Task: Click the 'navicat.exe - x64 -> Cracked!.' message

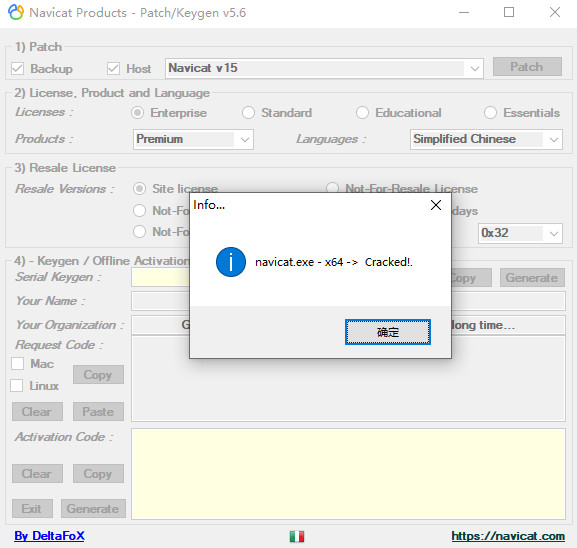Action: (334, 262)
